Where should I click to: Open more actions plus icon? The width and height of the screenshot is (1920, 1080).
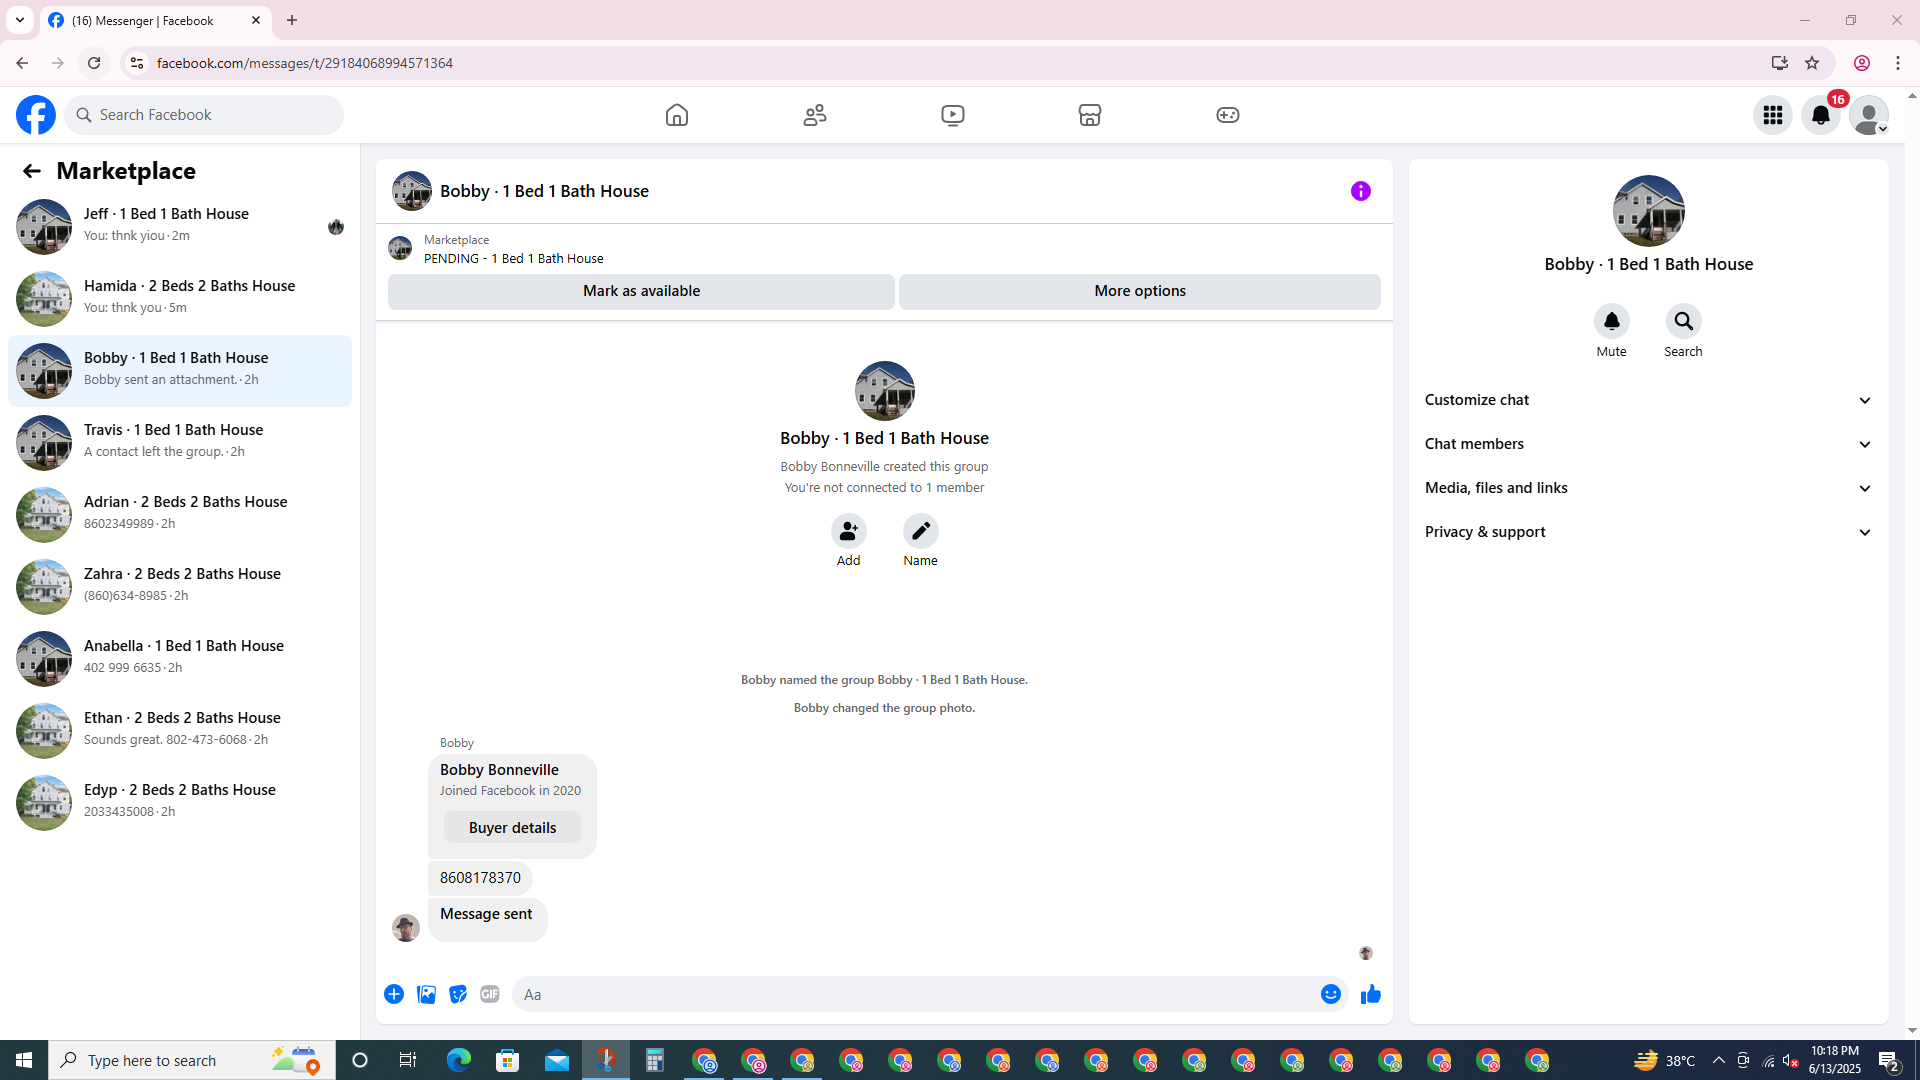pos(394,994)
